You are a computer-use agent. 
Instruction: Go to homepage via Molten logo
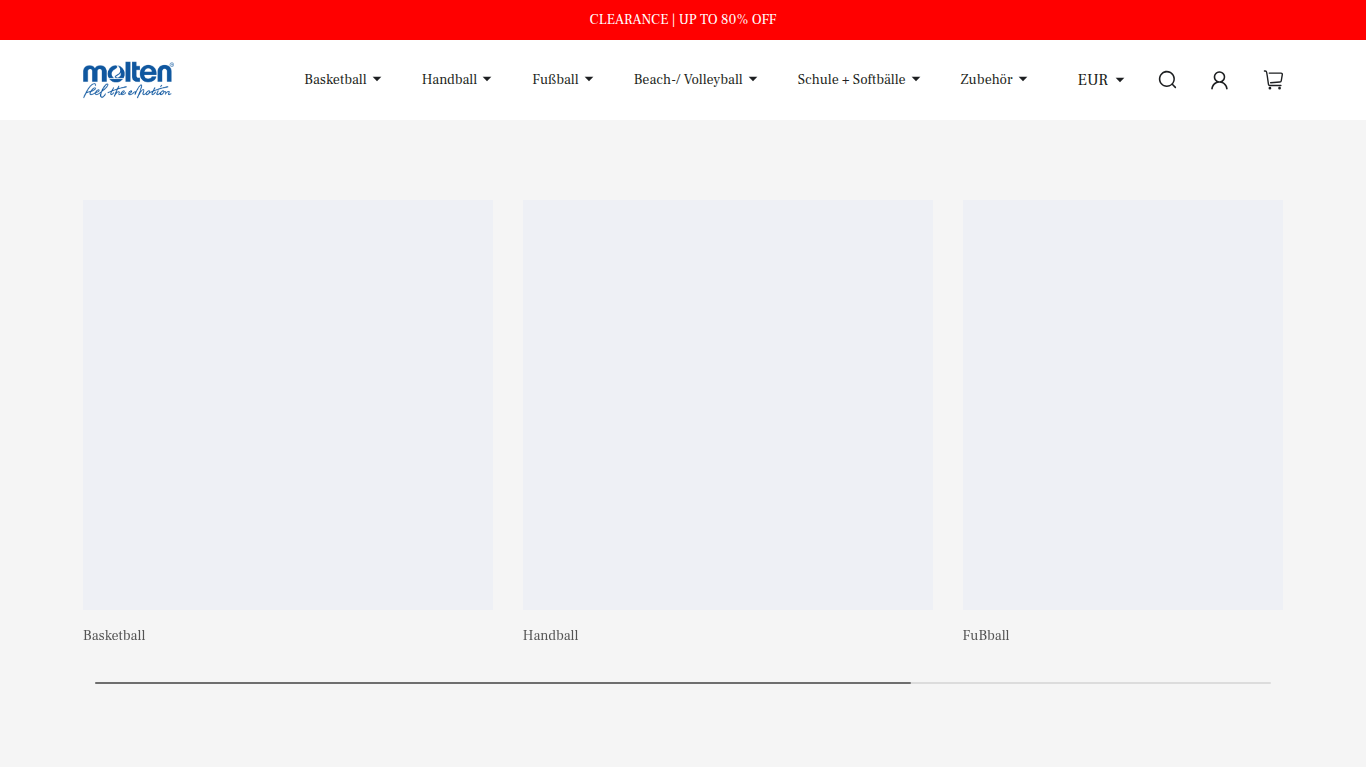[x=128, y=80]
